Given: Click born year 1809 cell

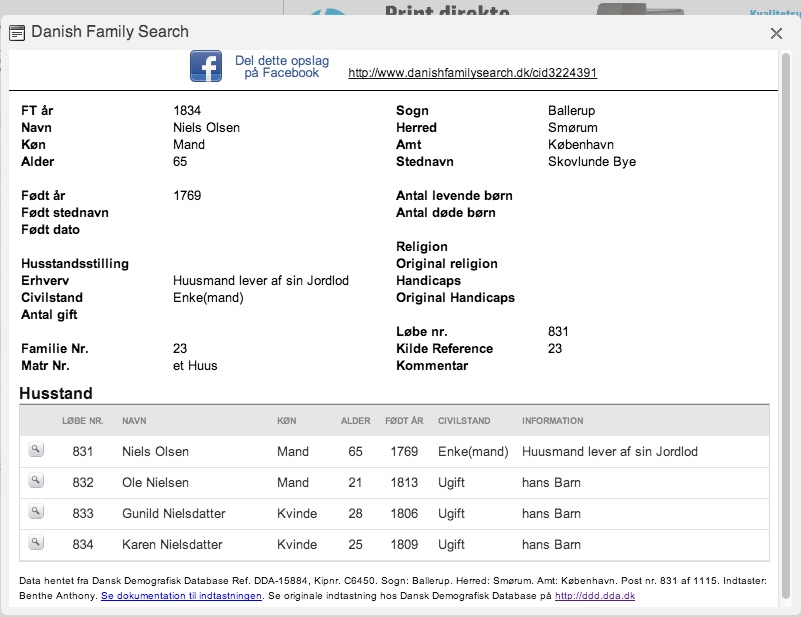Looking at the screenshot, I should [404, 544].
